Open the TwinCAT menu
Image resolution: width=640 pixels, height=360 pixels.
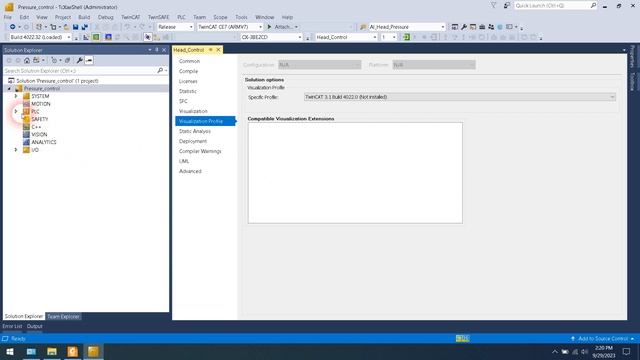131,17
